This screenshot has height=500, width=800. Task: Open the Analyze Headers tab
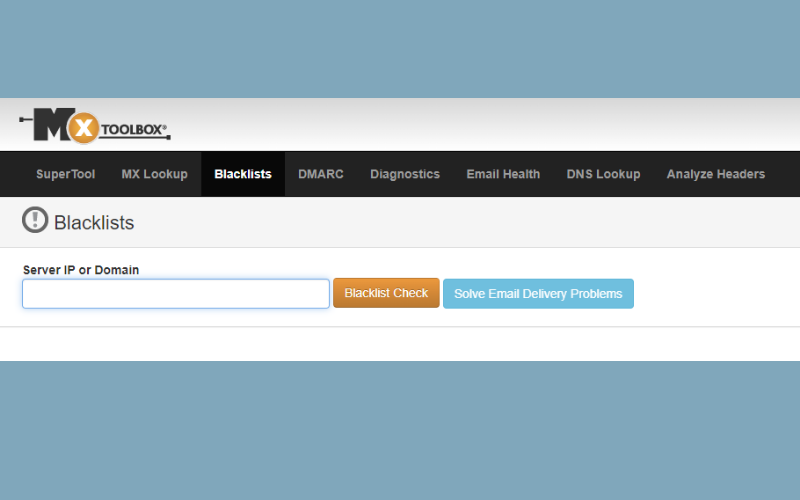pos(716,174)
